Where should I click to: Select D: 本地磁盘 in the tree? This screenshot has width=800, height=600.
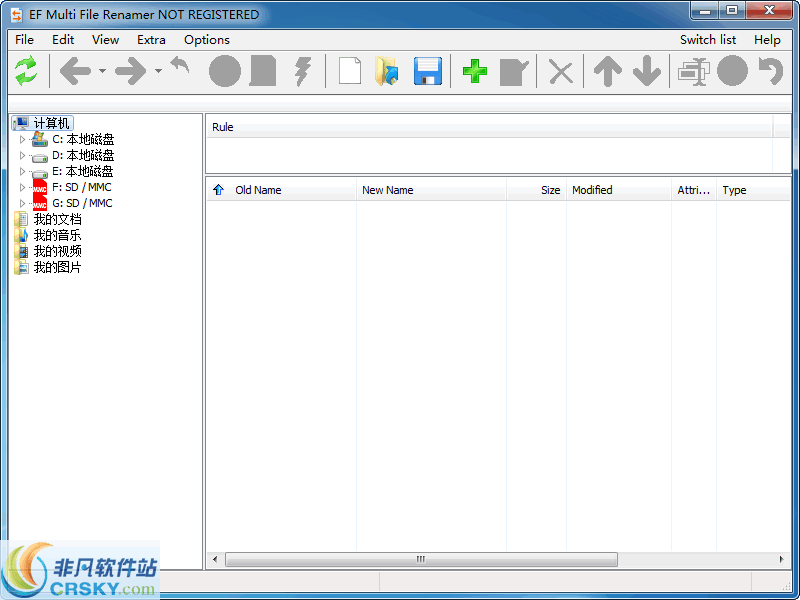click(83, 155)
